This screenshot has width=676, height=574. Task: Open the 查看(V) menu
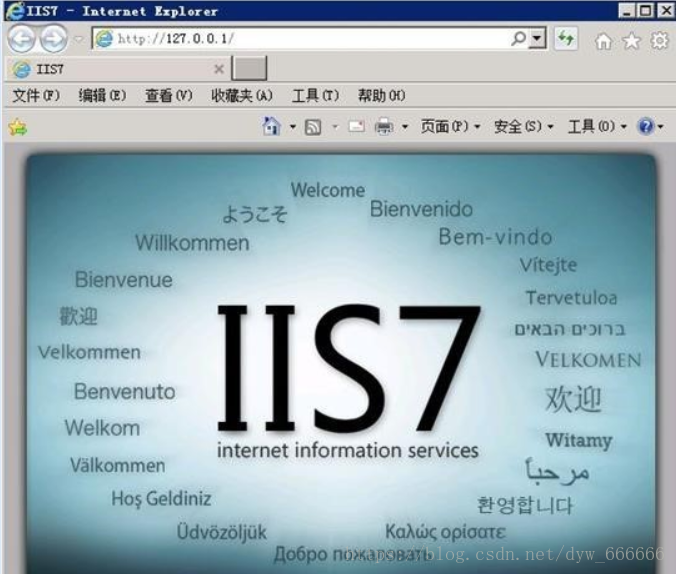[x=169, y=95]
